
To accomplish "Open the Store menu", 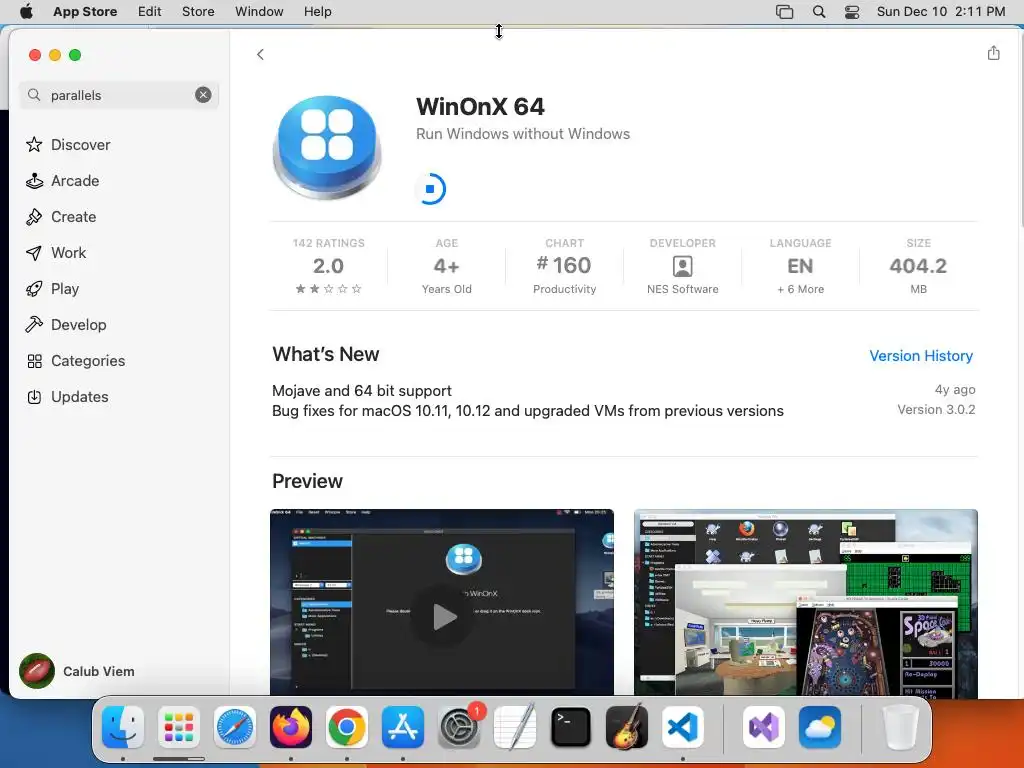I will point(198,11).
